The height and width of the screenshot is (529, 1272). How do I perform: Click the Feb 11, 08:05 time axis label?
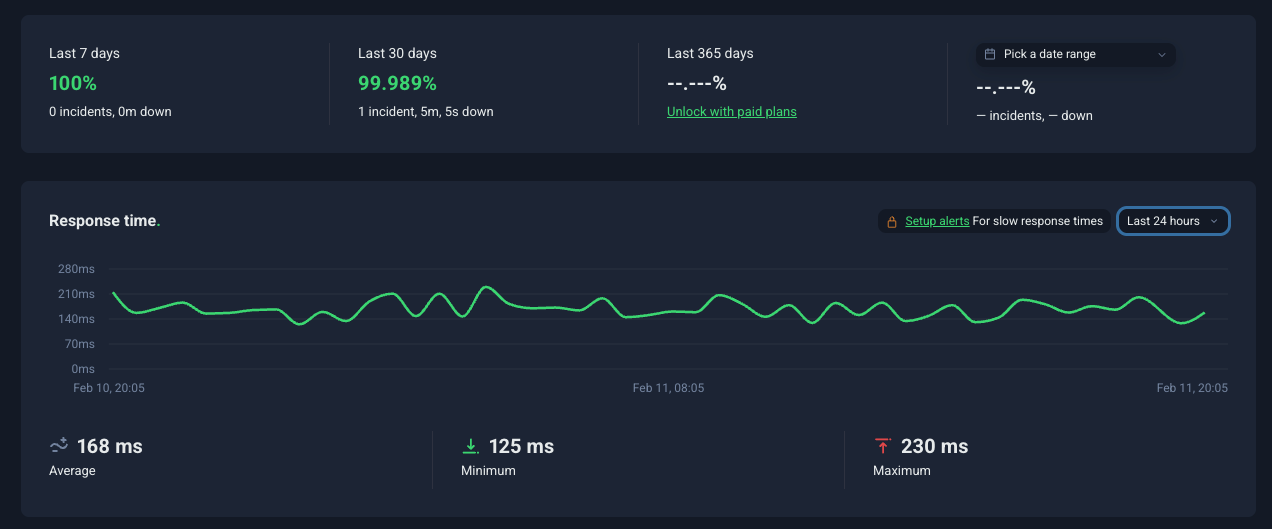[668, 388]
